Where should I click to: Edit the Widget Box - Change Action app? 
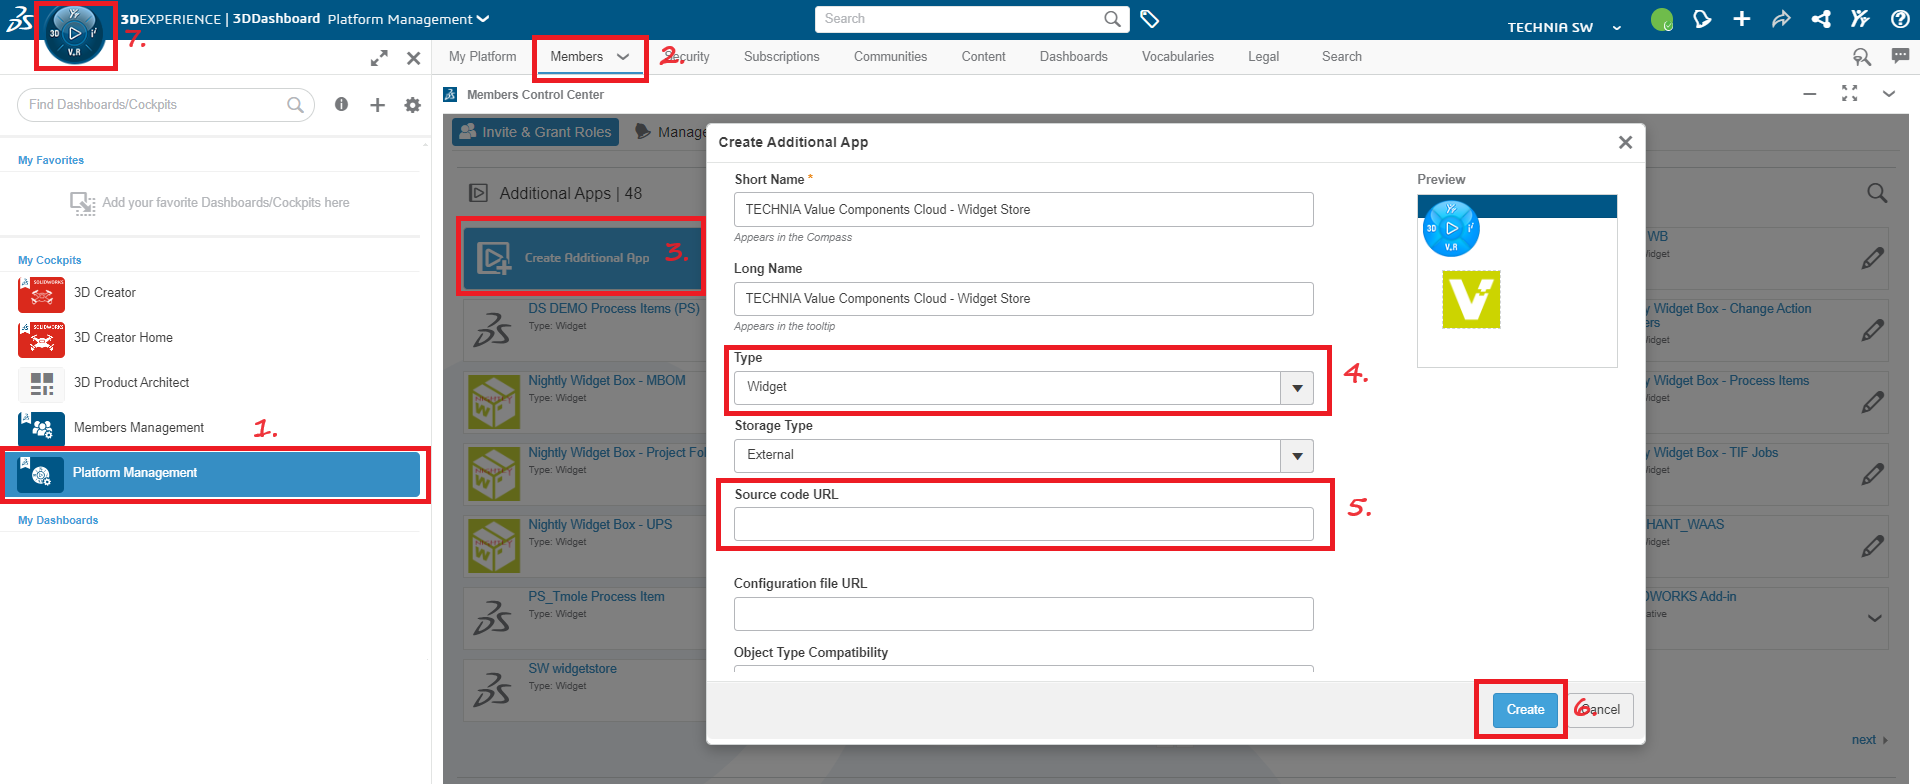[1872, 330]
